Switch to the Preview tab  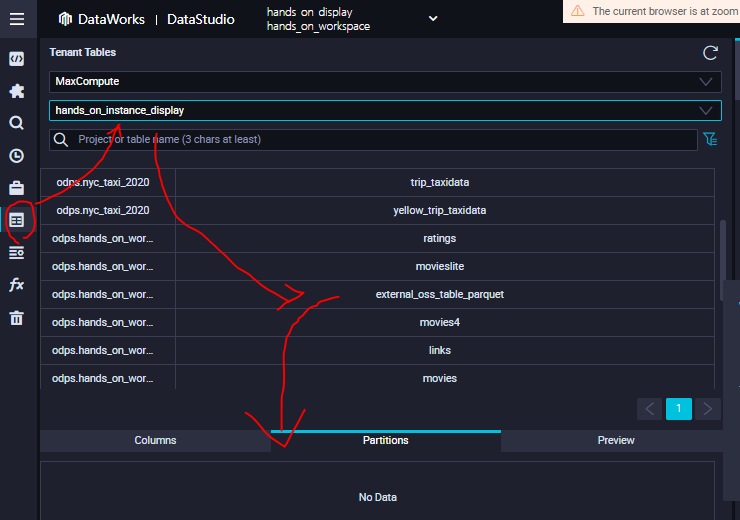click(615, 440)
